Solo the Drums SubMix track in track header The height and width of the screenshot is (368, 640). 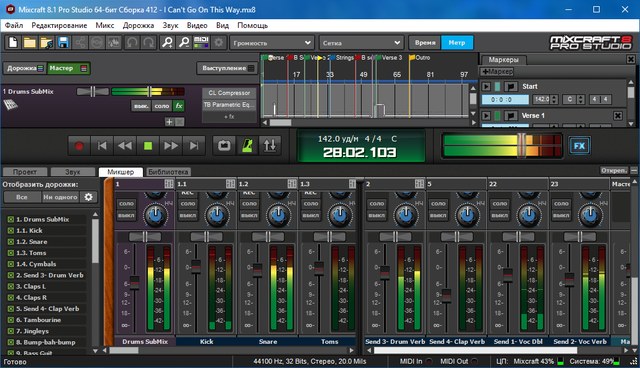(x=162, y=106)
